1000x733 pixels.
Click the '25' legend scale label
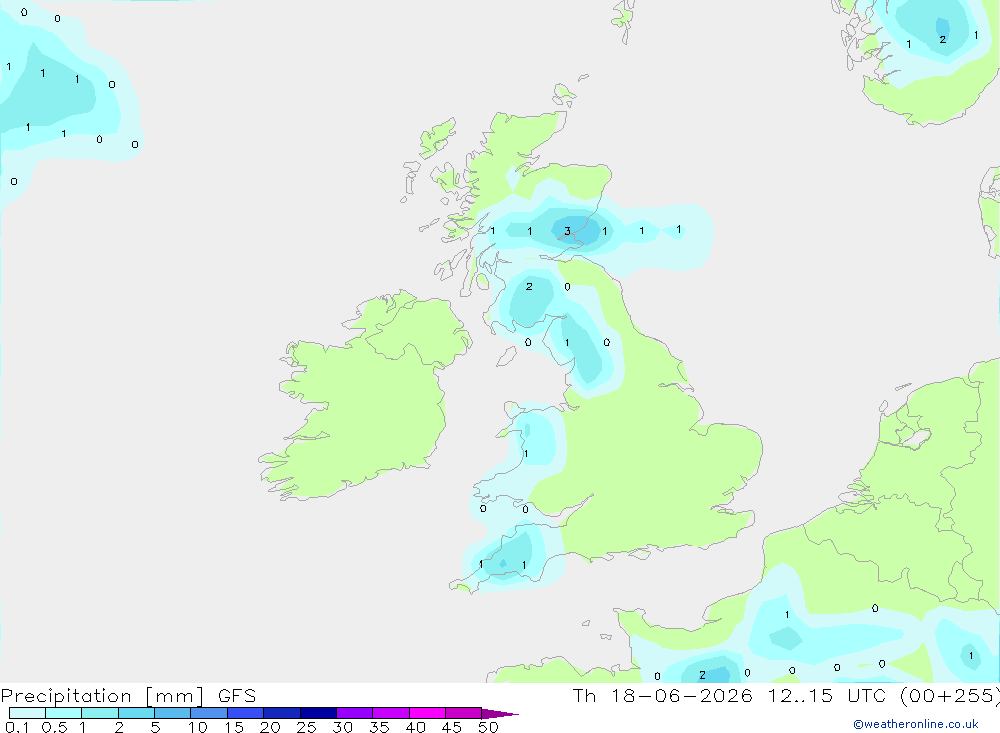tap(306, 727)
